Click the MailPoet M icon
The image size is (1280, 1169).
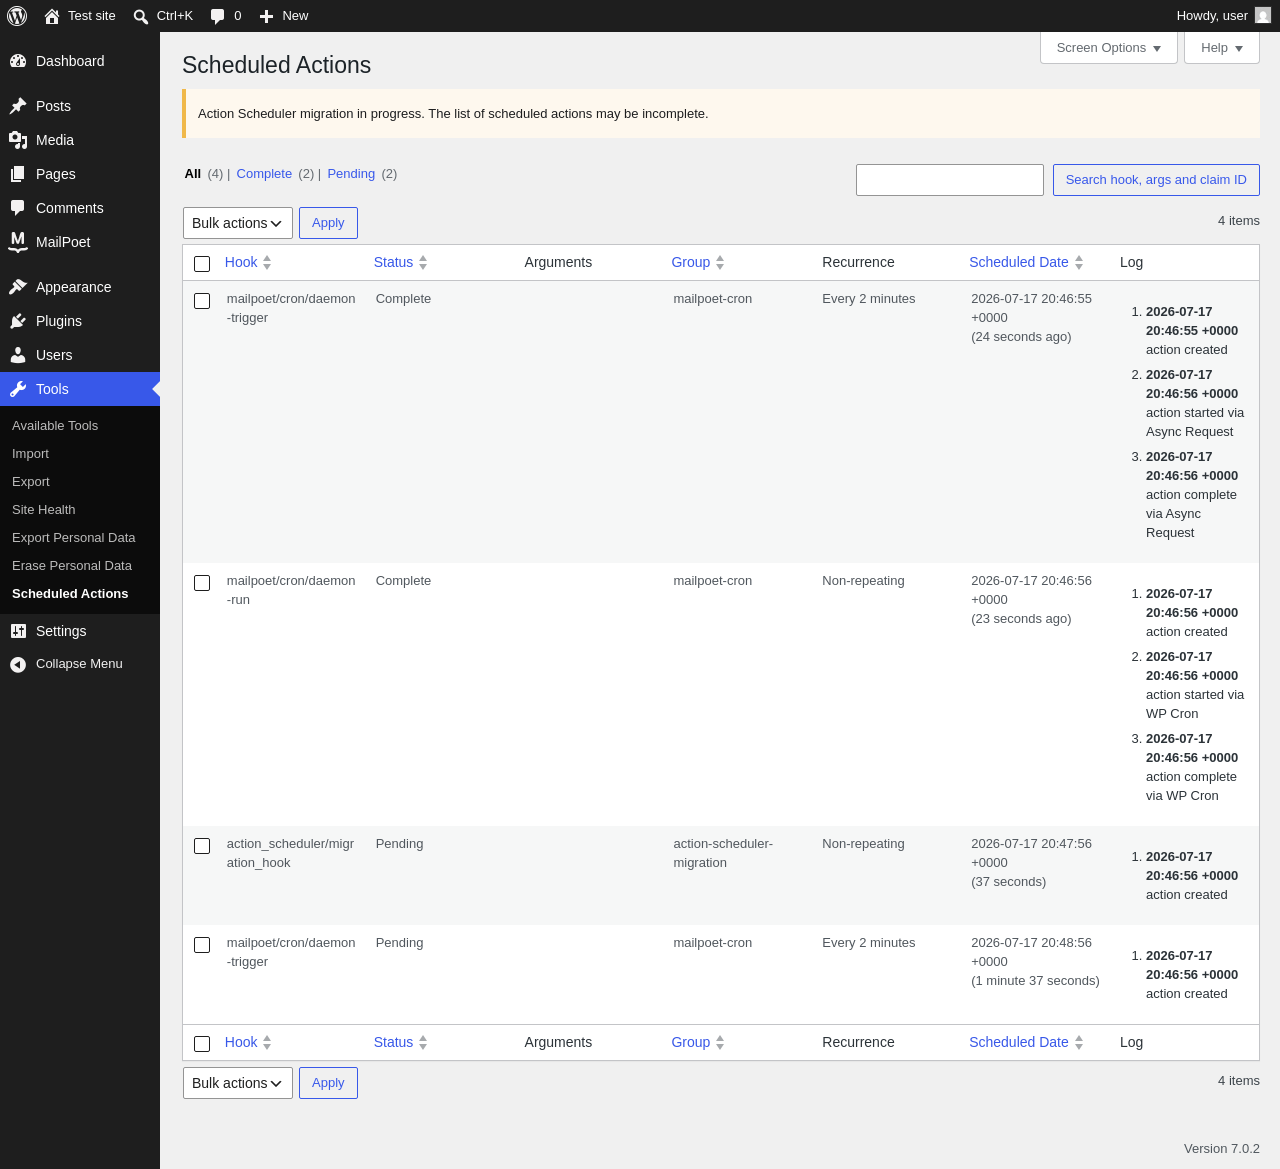coord(18,242)
